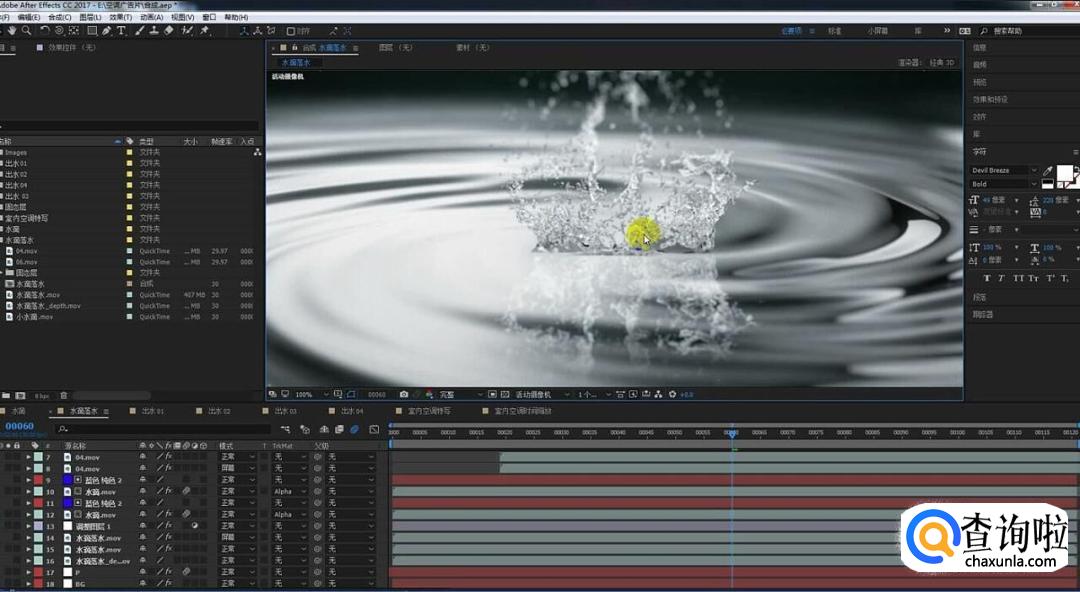Select the Hand tool in toolbar
The image size is (1080, 592).
[13, 31]
